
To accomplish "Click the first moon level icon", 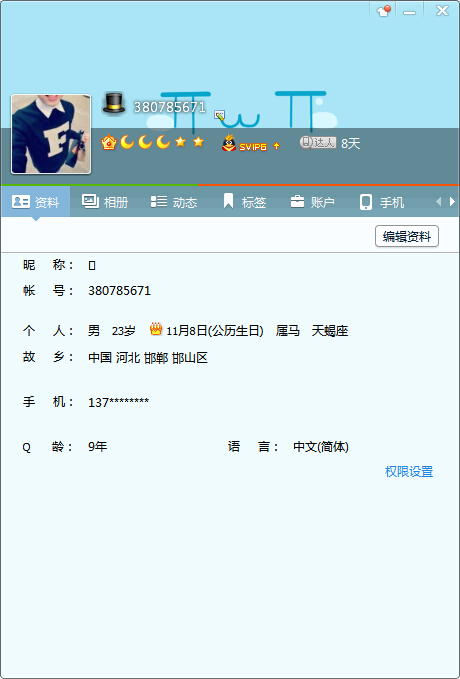I will [127, 142].
